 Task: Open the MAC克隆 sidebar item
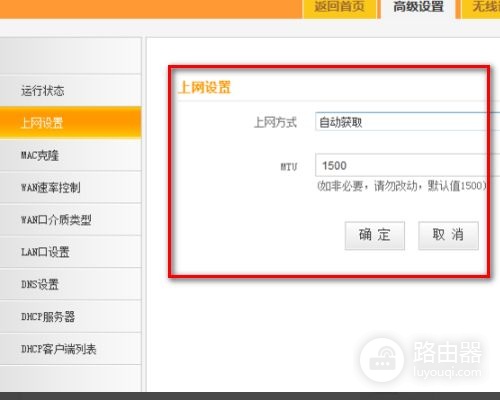coord(70,155)
